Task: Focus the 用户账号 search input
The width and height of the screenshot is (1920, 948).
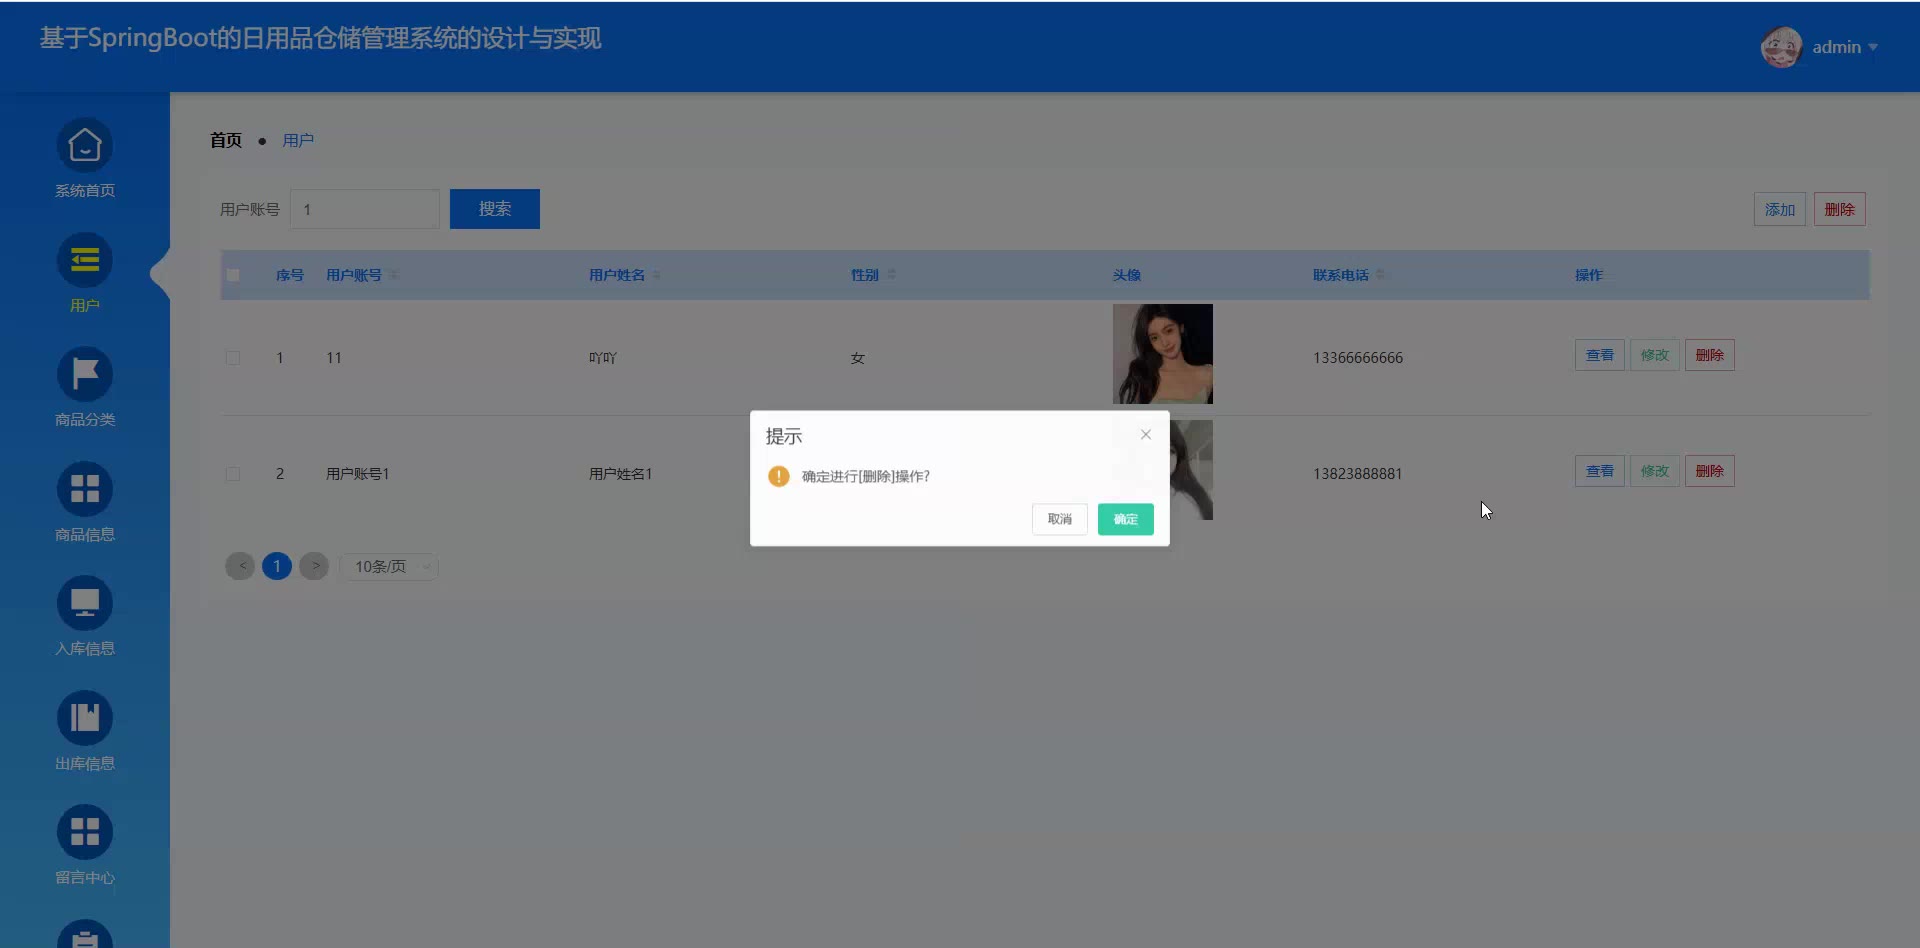Action: pyautogui.click(x=365, y=209)
